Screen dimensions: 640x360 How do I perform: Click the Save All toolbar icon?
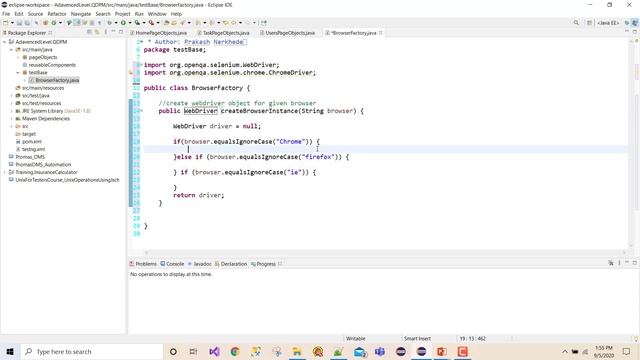coord(27,23)
